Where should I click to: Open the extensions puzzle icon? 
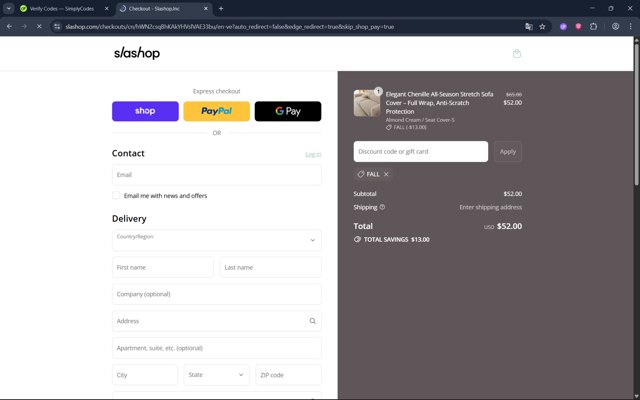(593, 27)
